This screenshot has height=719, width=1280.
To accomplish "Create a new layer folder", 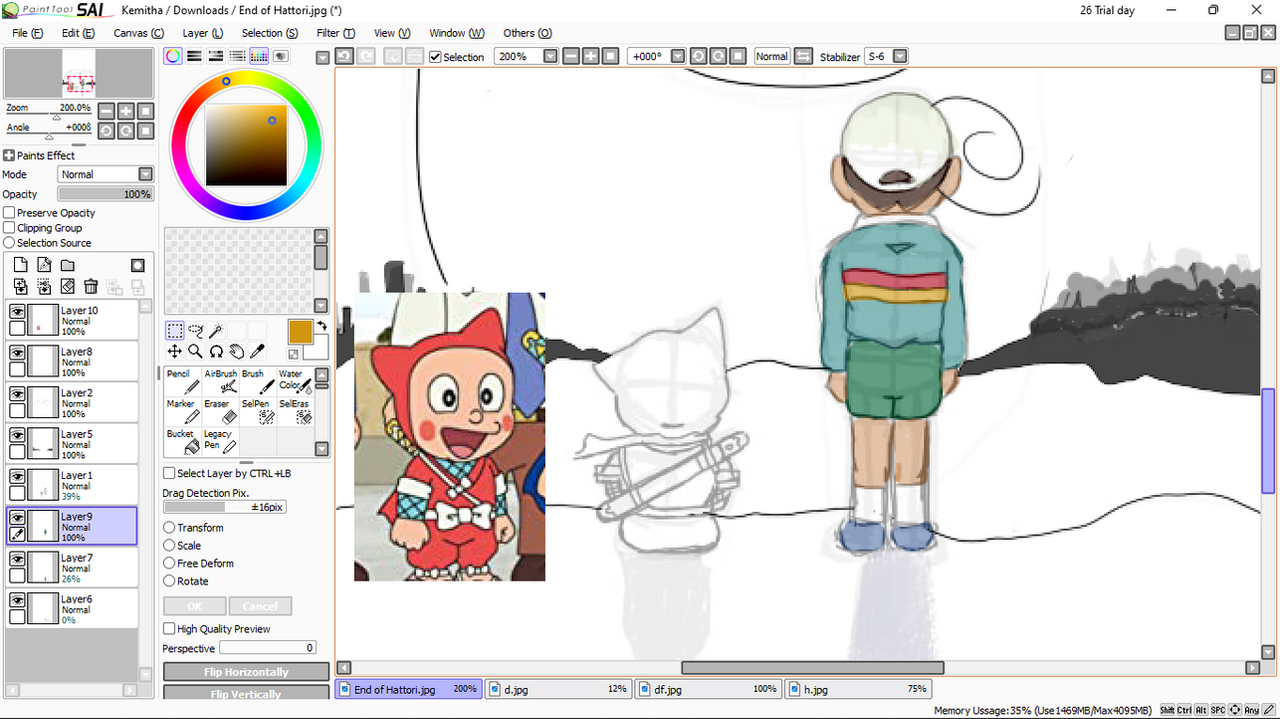I will click(x=67, y=265).
